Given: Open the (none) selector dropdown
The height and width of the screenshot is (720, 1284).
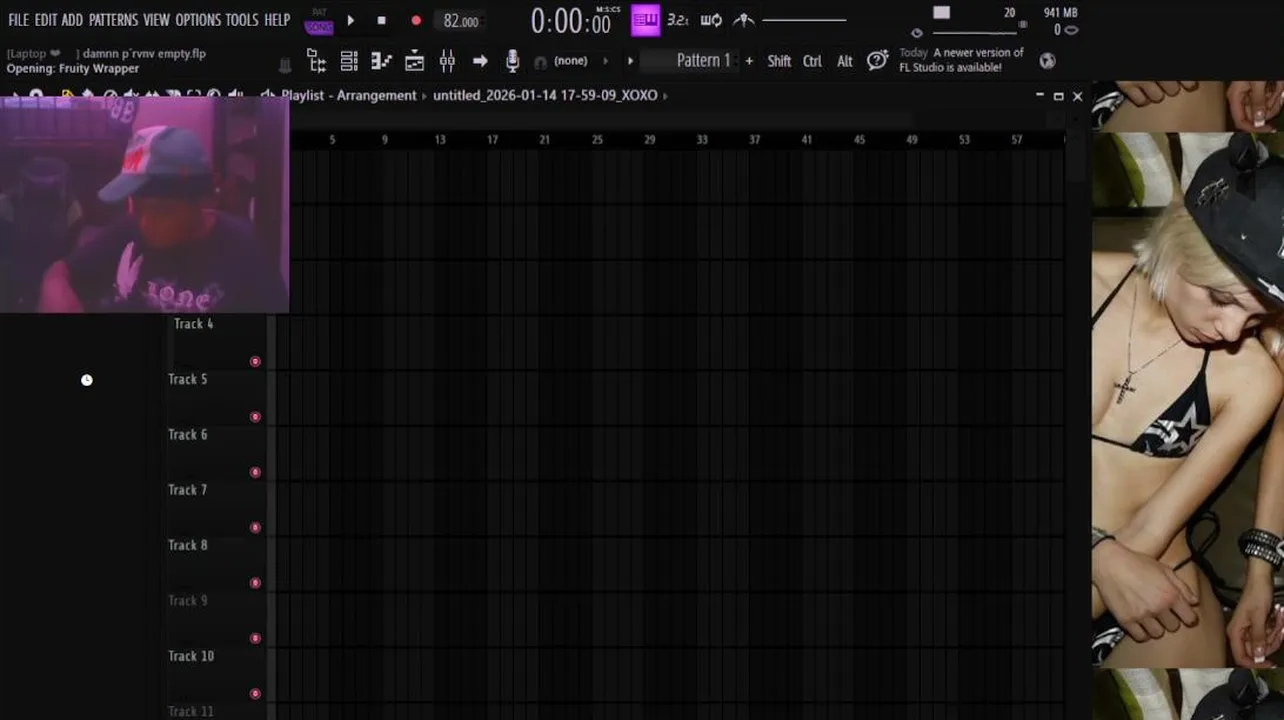Looking at the screenshot, I should pyautogui.click(x=571, y=61).
